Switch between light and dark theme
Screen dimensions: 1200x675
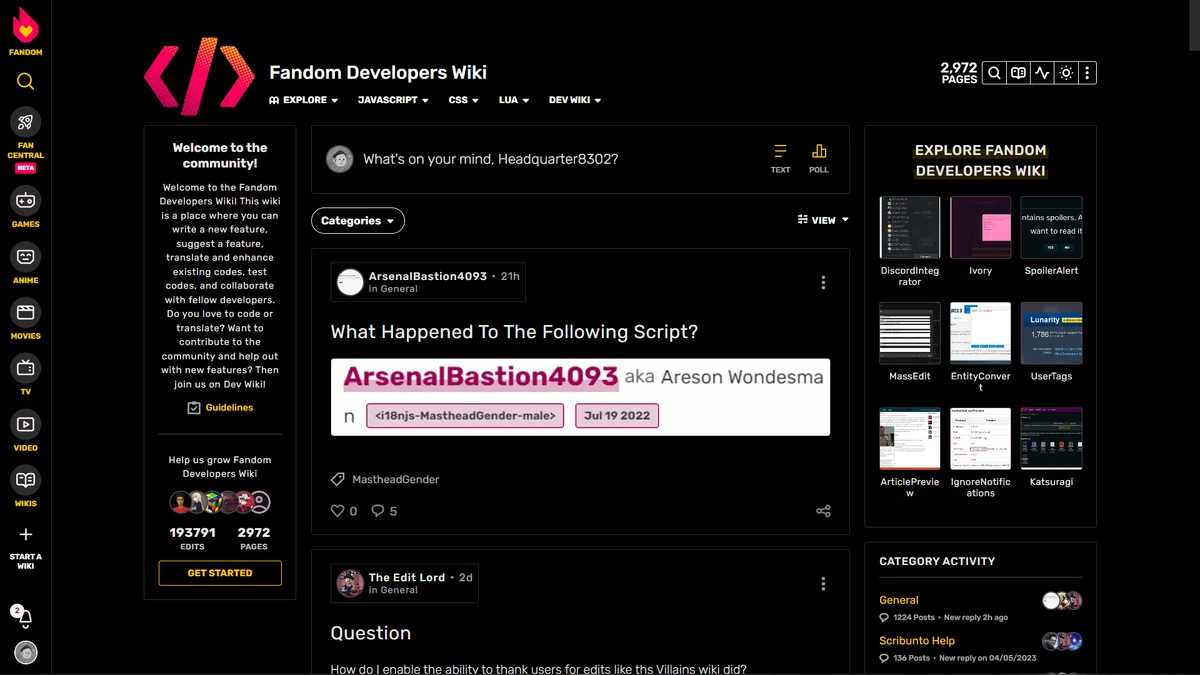click(x=1065, y=72)
